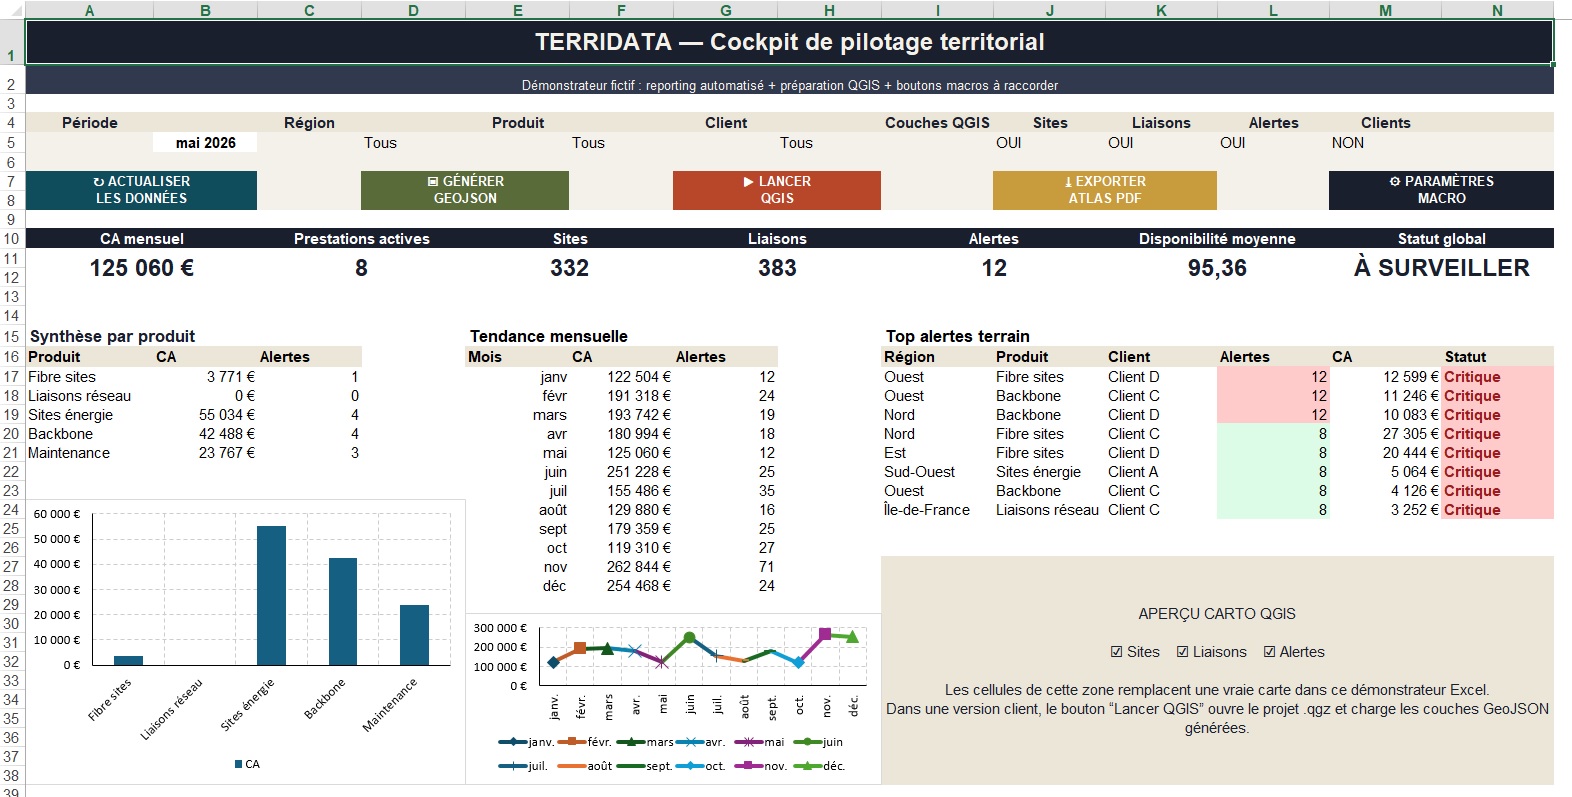1572x797 pixels.
Task: Click the Liaisons checkbox in Aperçu Carto QGIS
Action: 1182,652
